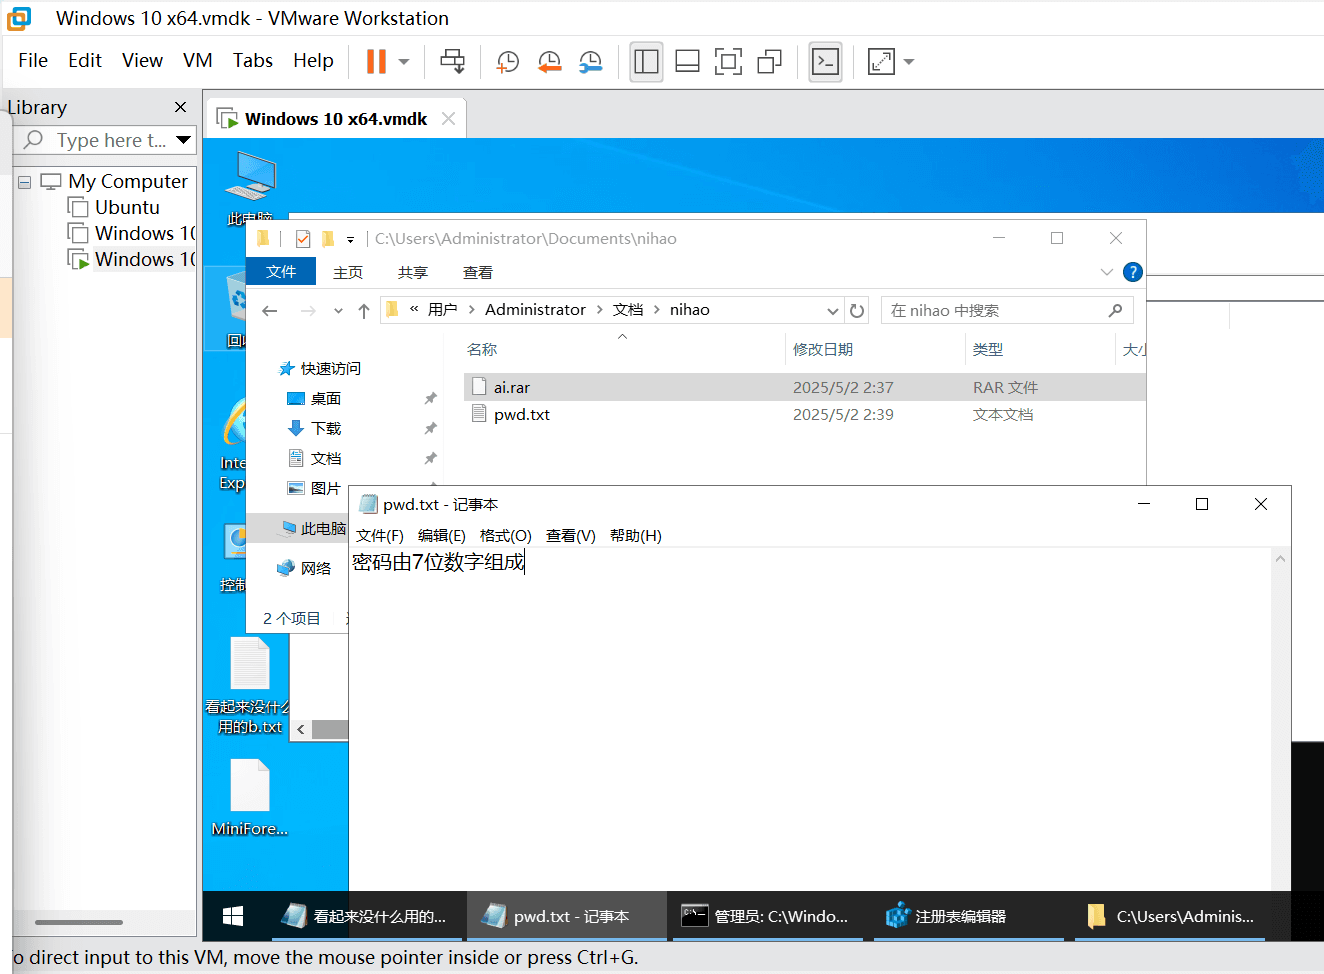
Task: Refresh the nihao folder view
Action: tap(857, 311)
